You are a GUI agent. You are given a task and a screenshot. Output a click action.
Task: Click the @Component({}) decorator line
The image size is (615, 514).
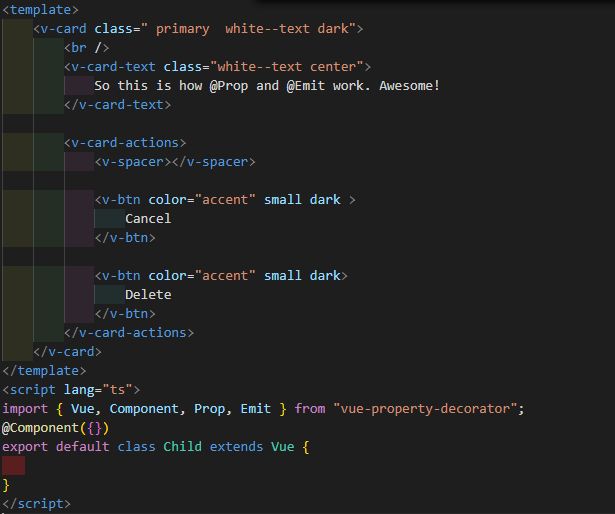coord(55,428)
